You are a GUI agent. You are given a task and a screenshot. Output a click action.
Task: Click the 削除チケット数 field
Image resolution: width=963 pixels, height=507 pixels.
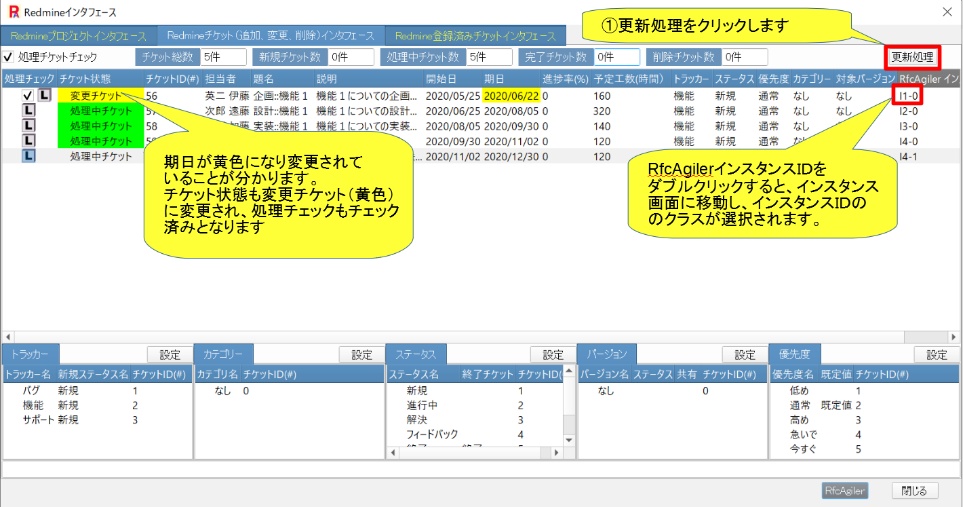click(744, 57)
